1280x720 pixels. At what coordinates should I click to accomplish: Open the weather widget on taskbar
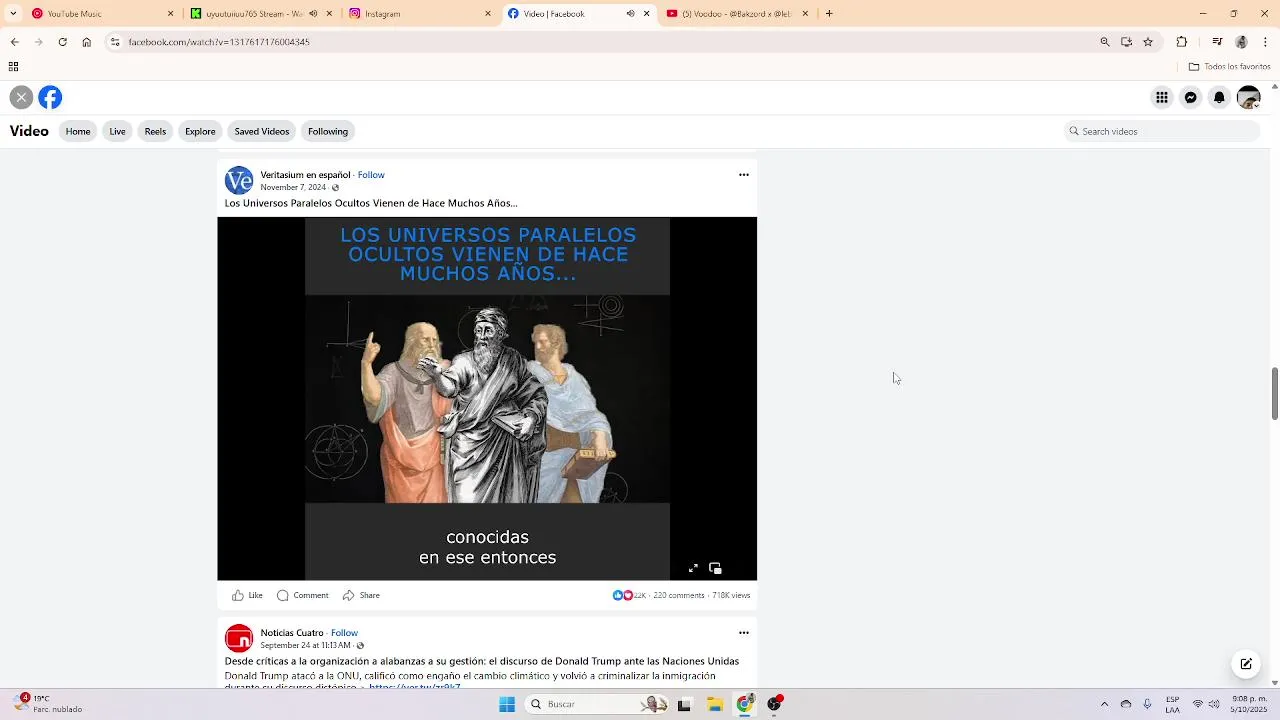click(x=48, y=704)
